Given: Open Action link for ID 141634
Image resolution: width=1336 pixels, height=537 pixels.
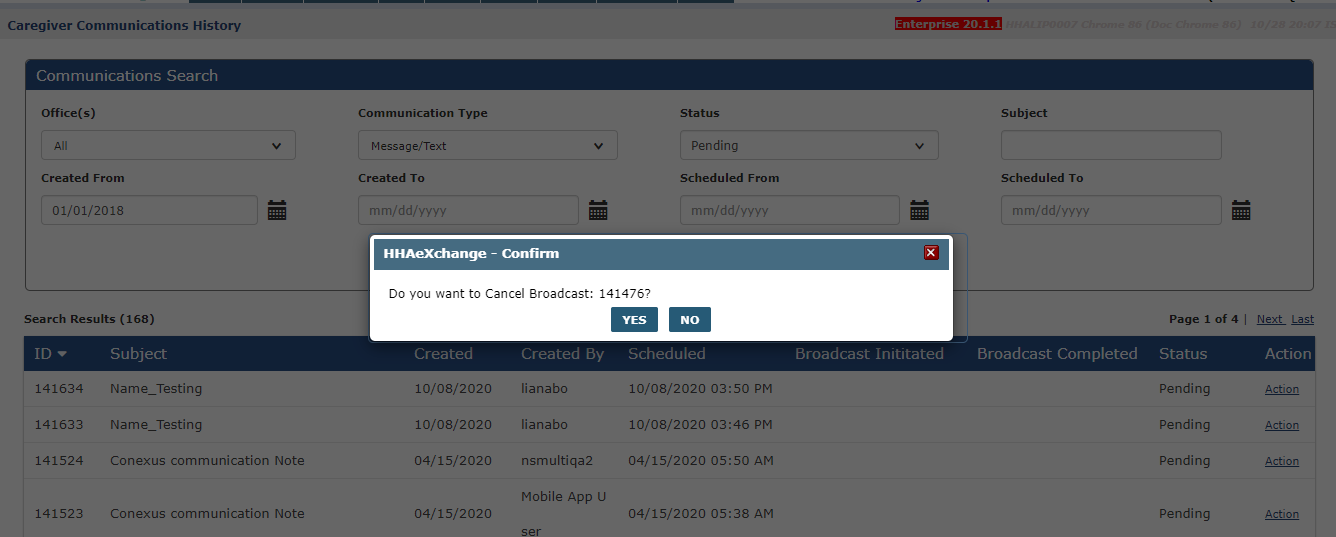Looking at the screenshot, I should 1281,389.
